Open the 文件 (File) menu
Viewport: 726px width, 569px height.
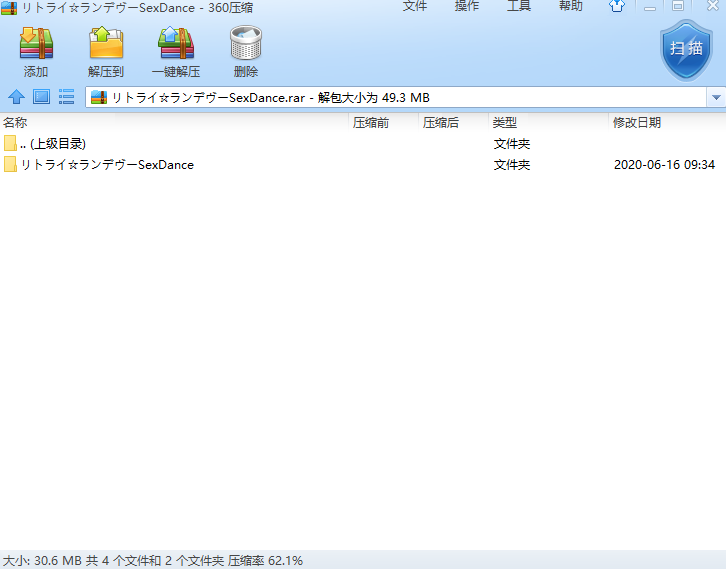[415, 7]
